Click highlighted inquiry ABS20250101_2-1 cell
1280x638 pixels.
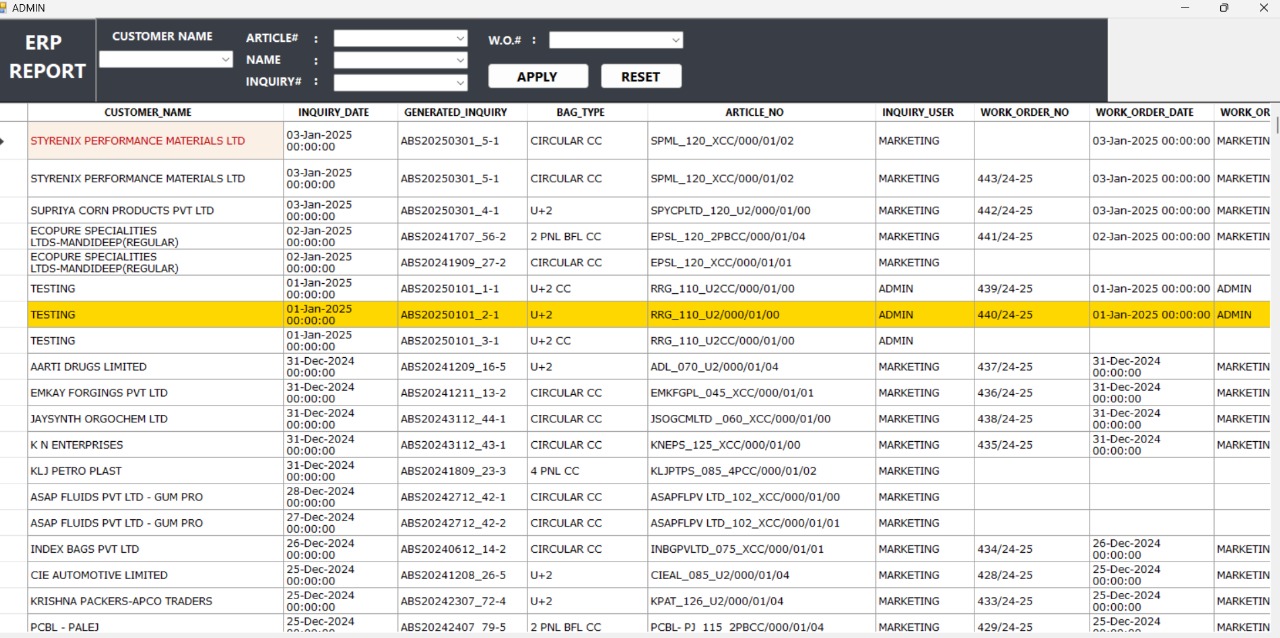462,315
